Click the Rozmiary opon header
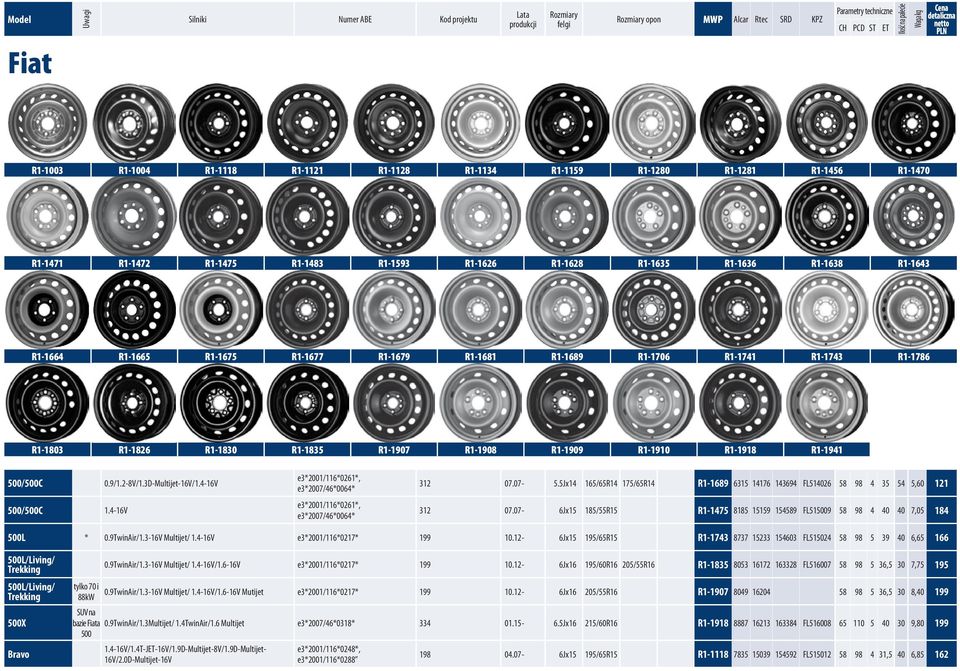Viewport: 960px width, 671px height. [x=638, y=20]
